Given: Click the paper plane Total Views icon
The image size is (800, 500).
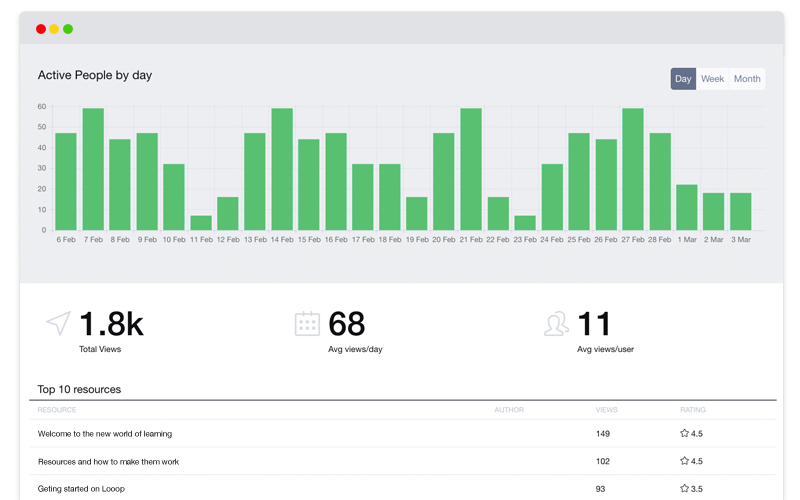Looking at the screenshot, I should click(x=58, y=323).
